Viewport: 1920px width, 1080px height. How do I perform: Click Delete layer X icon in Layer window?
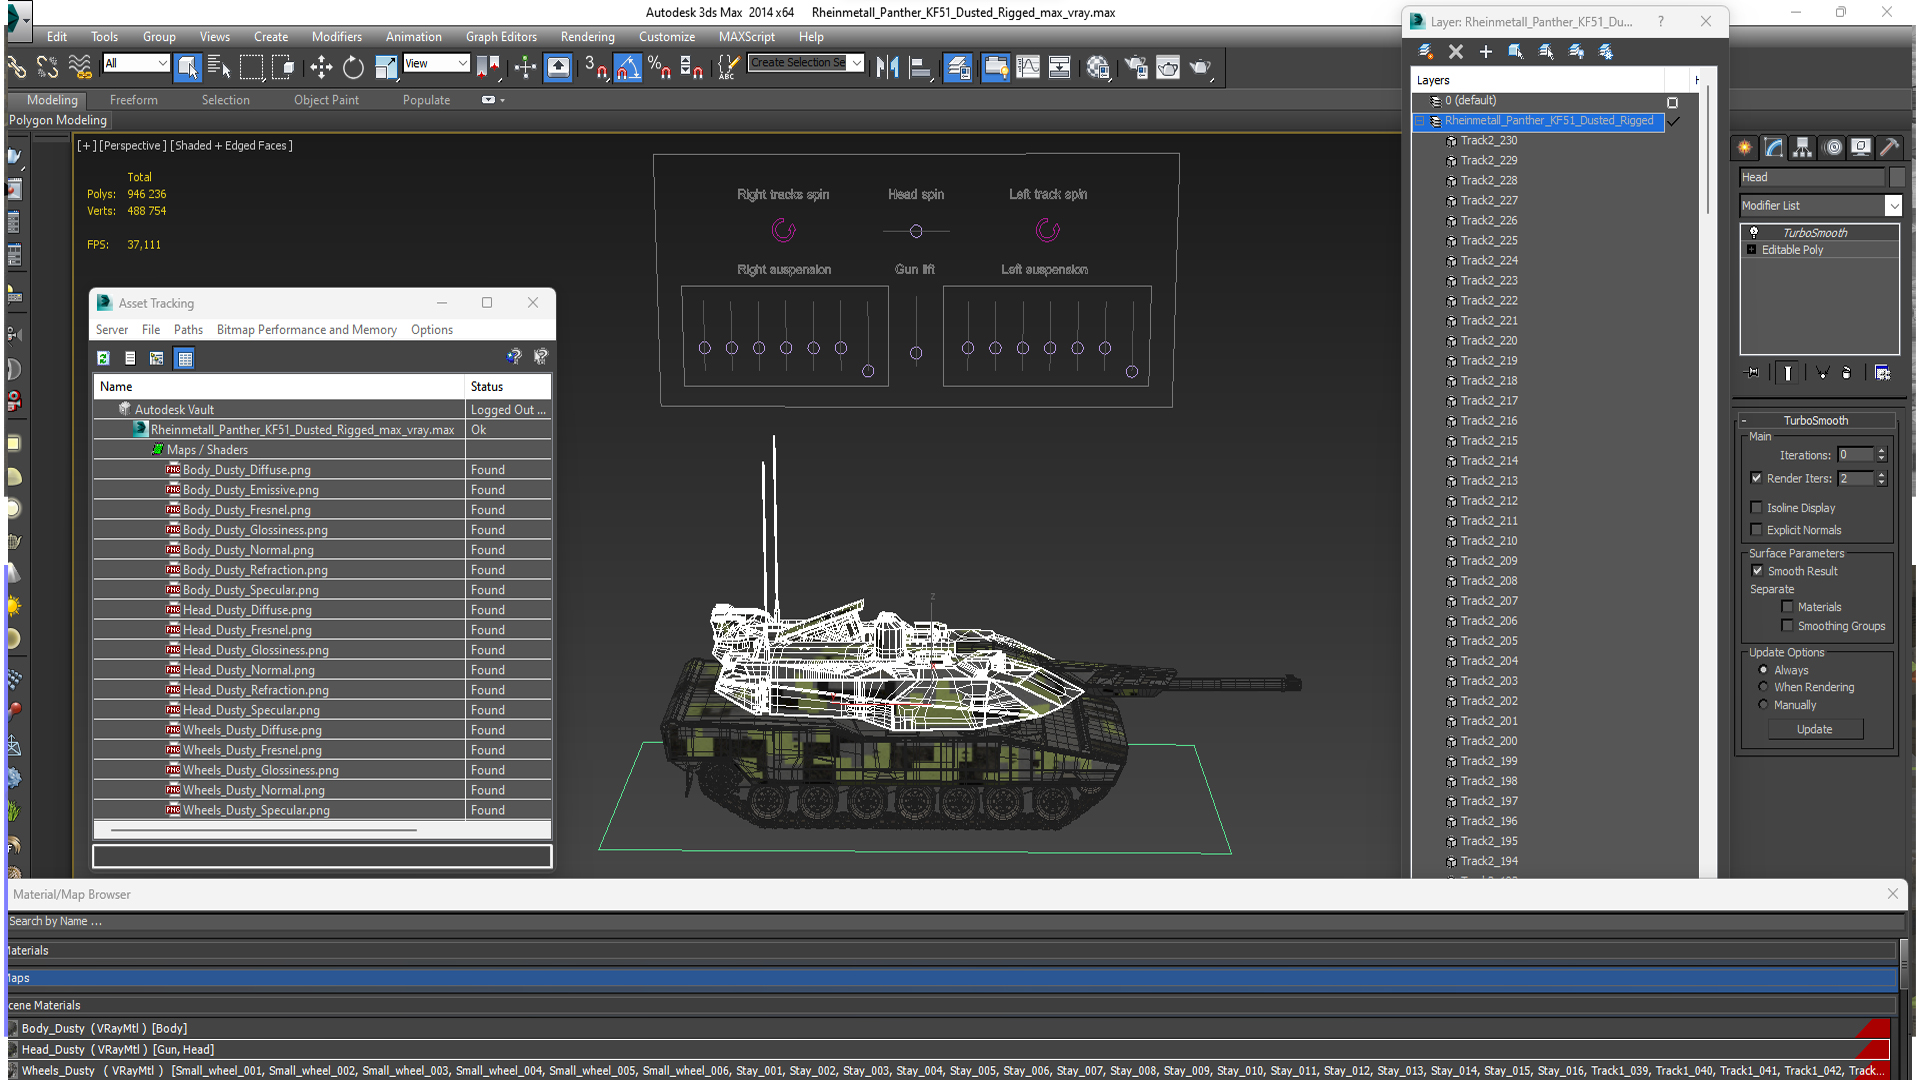click(1456, 51)
